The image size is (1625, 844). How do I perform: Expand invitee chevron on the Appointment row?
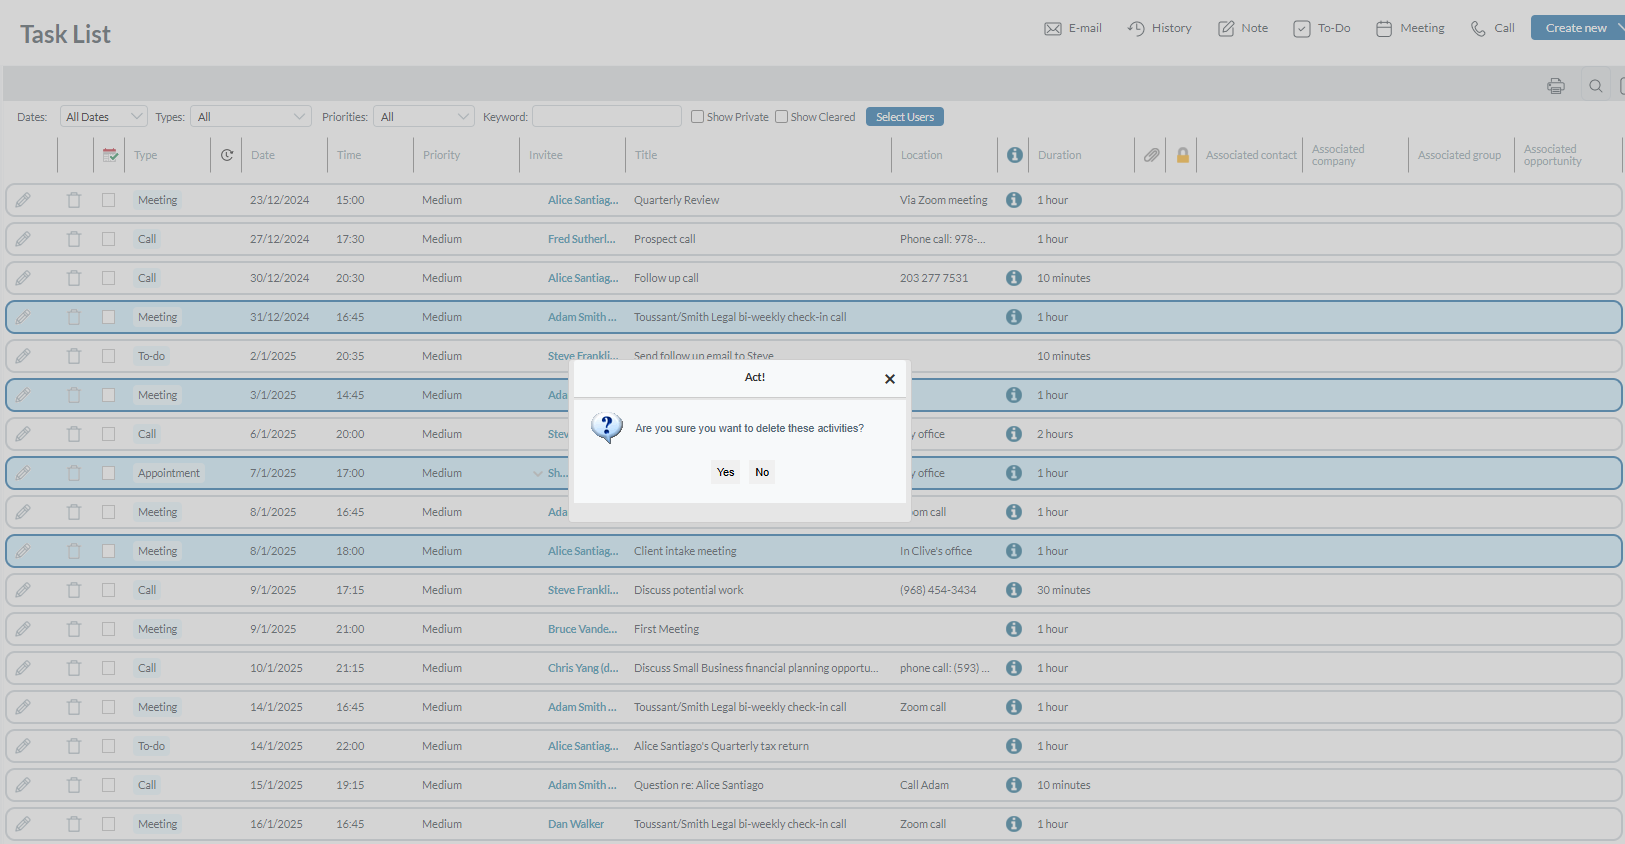pyautogui.click(x=538, y=474)
